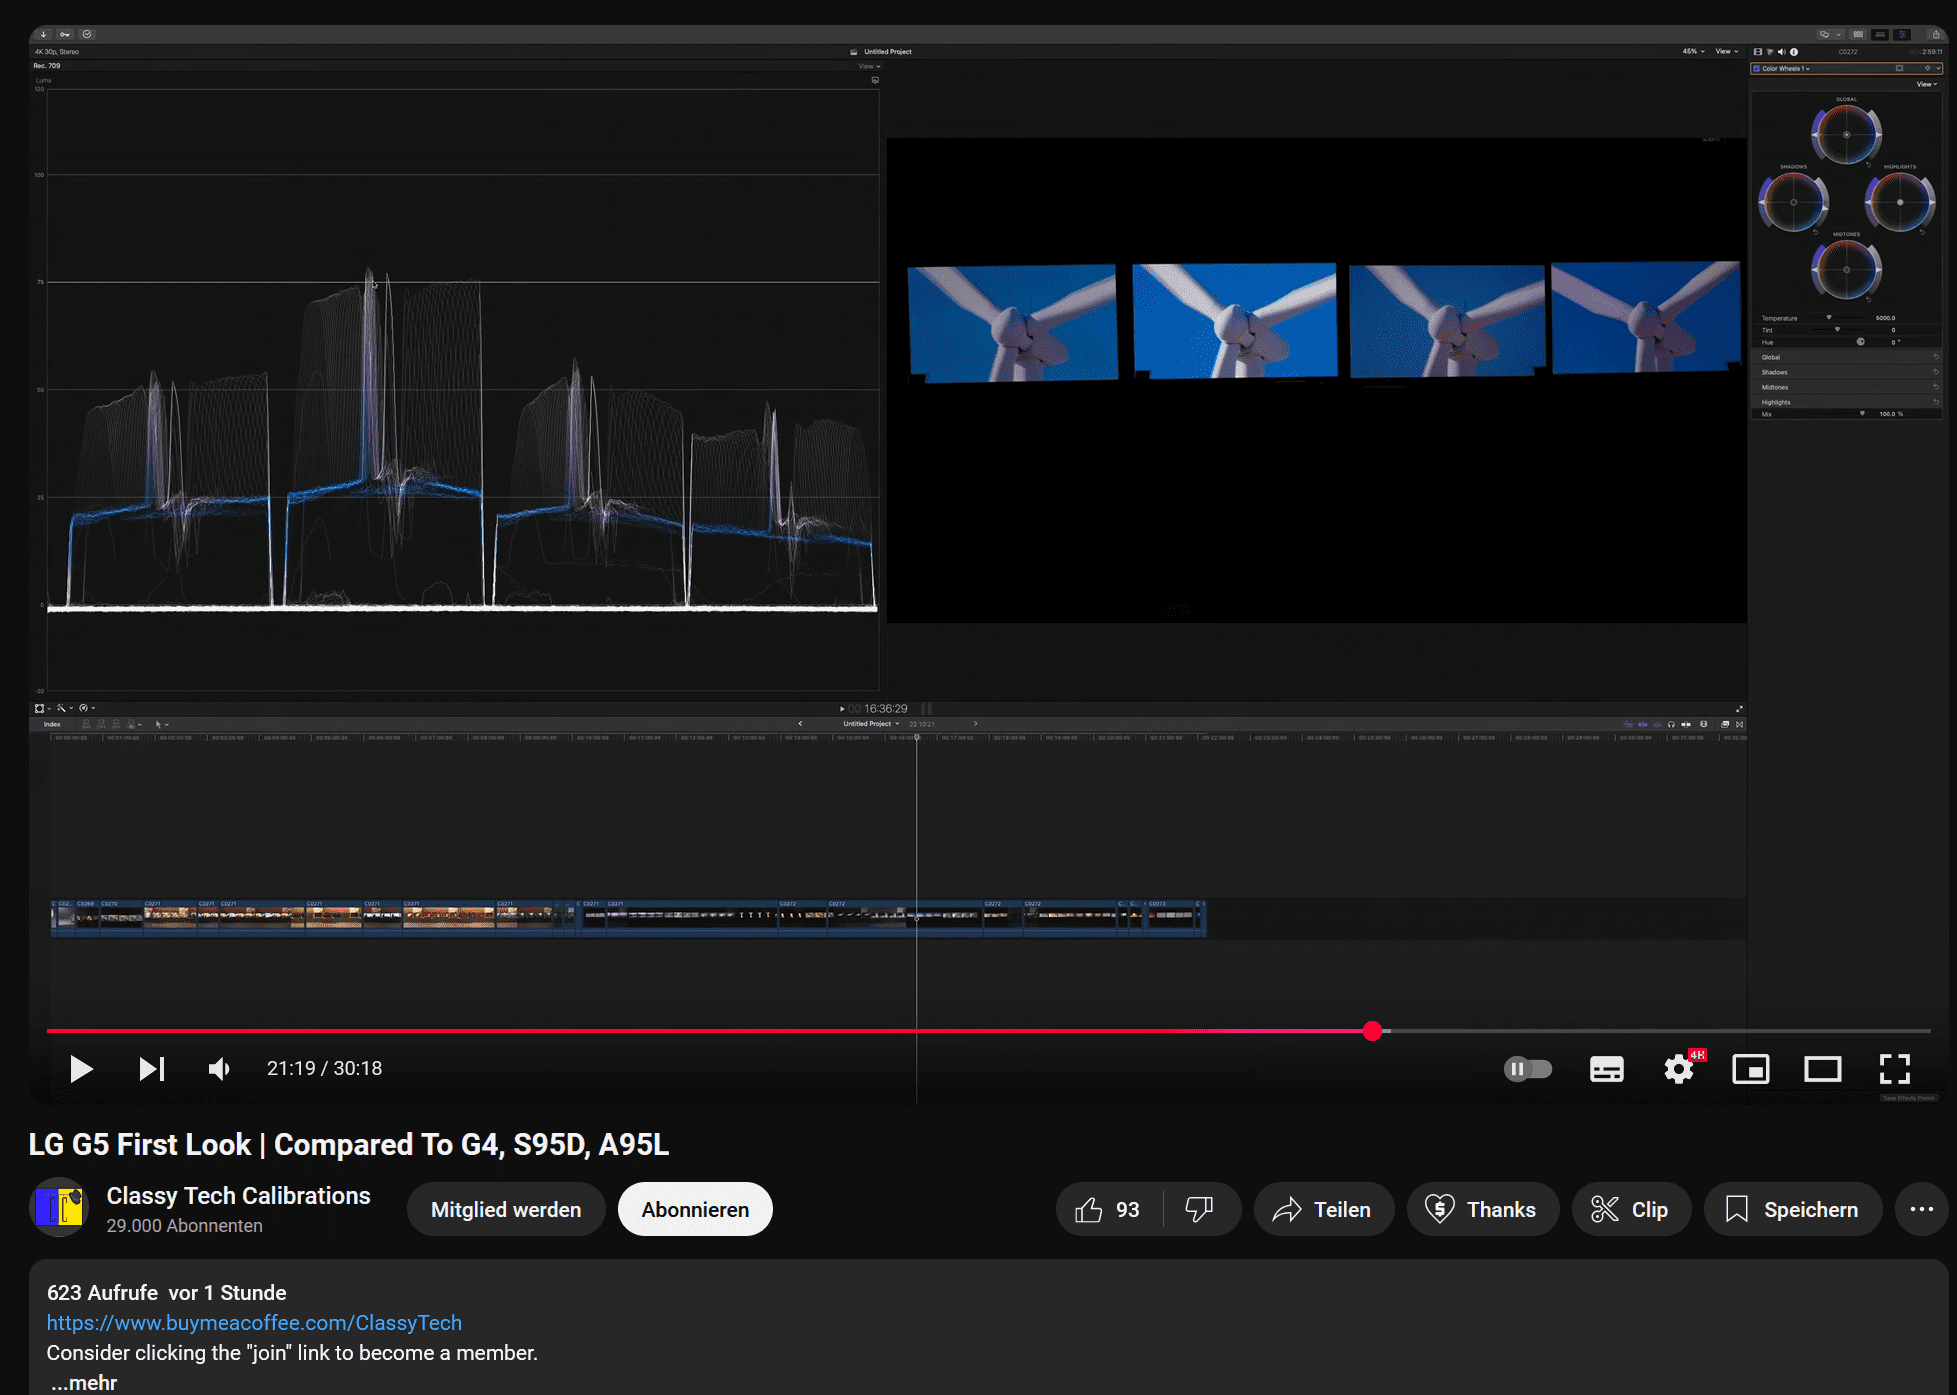This screenshot has width=1957, height=1395.
Task: Click the Hue dial control
Action: pyautogui.click(x=1861, y=342)
